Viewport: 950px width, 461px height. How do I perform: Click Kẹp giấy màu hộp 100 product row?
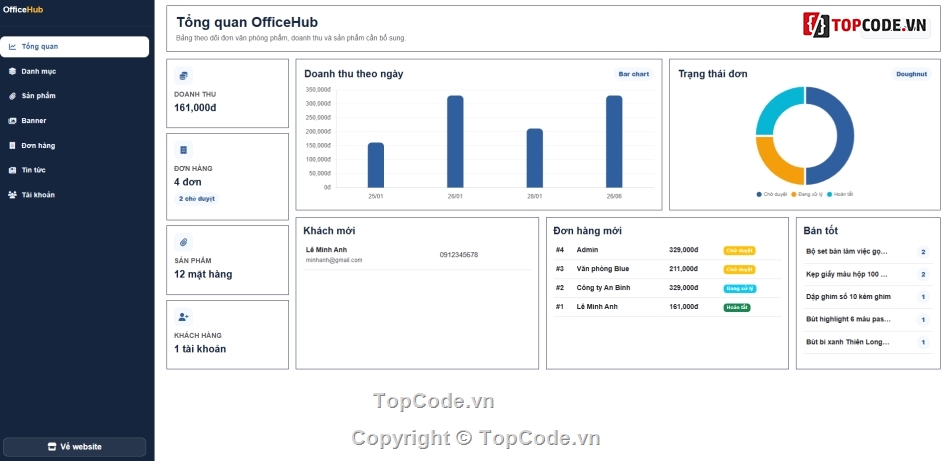[868, 274]
